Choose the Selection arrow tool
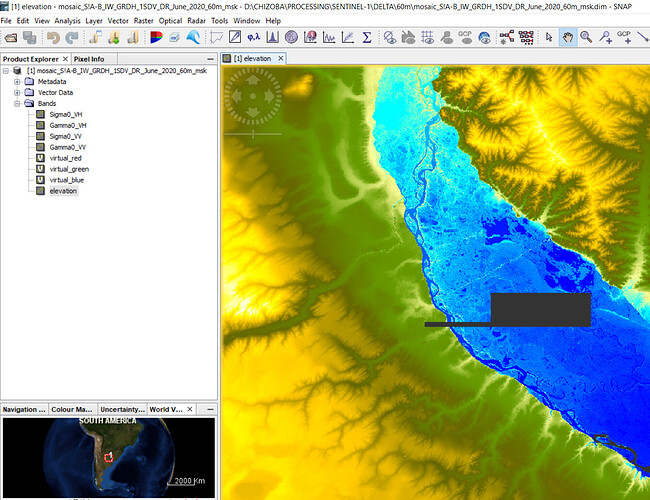Screen dimensions: 650x500 click(549, 37)
